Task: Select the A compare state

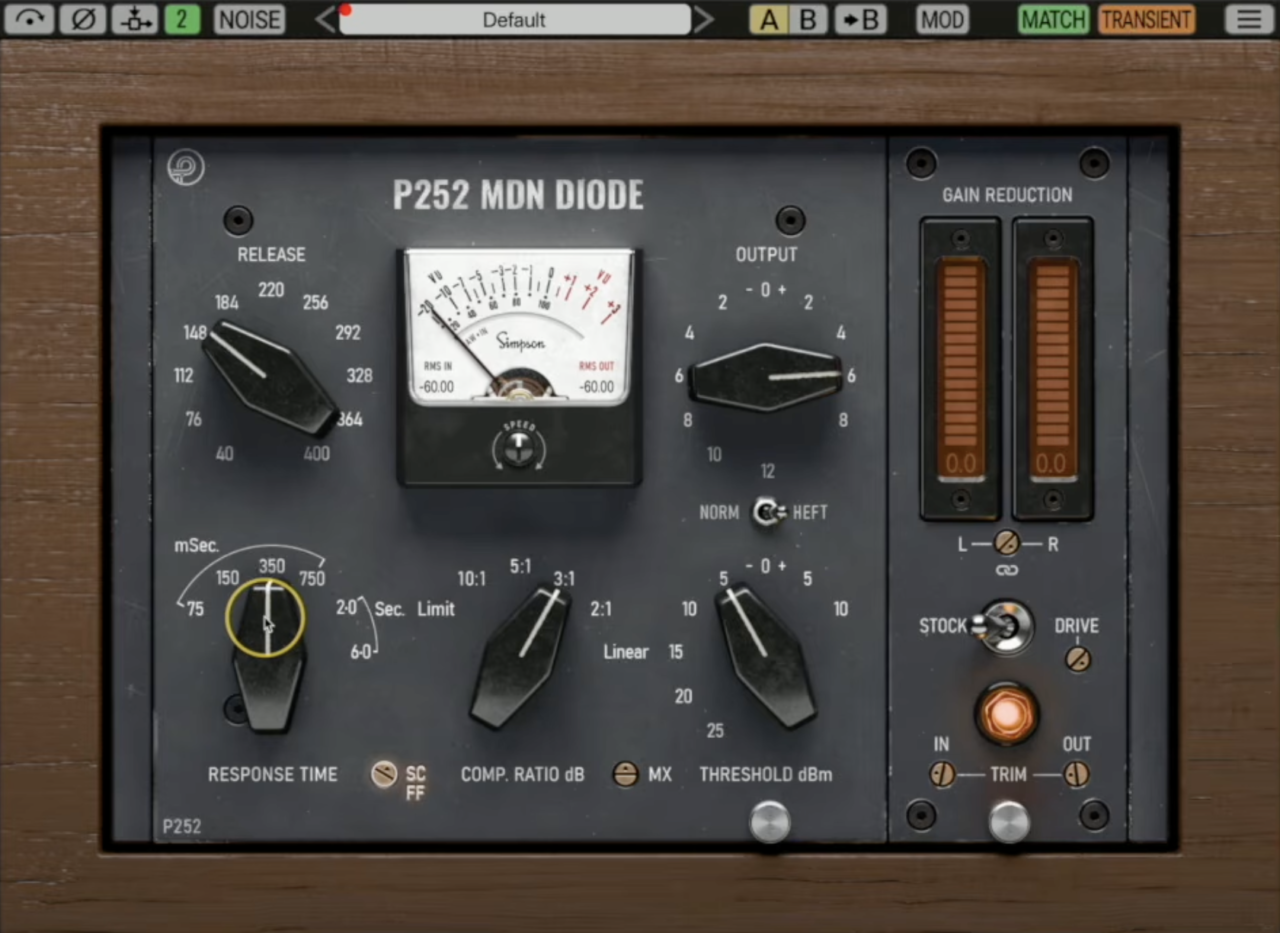Action: pos(769,19)
